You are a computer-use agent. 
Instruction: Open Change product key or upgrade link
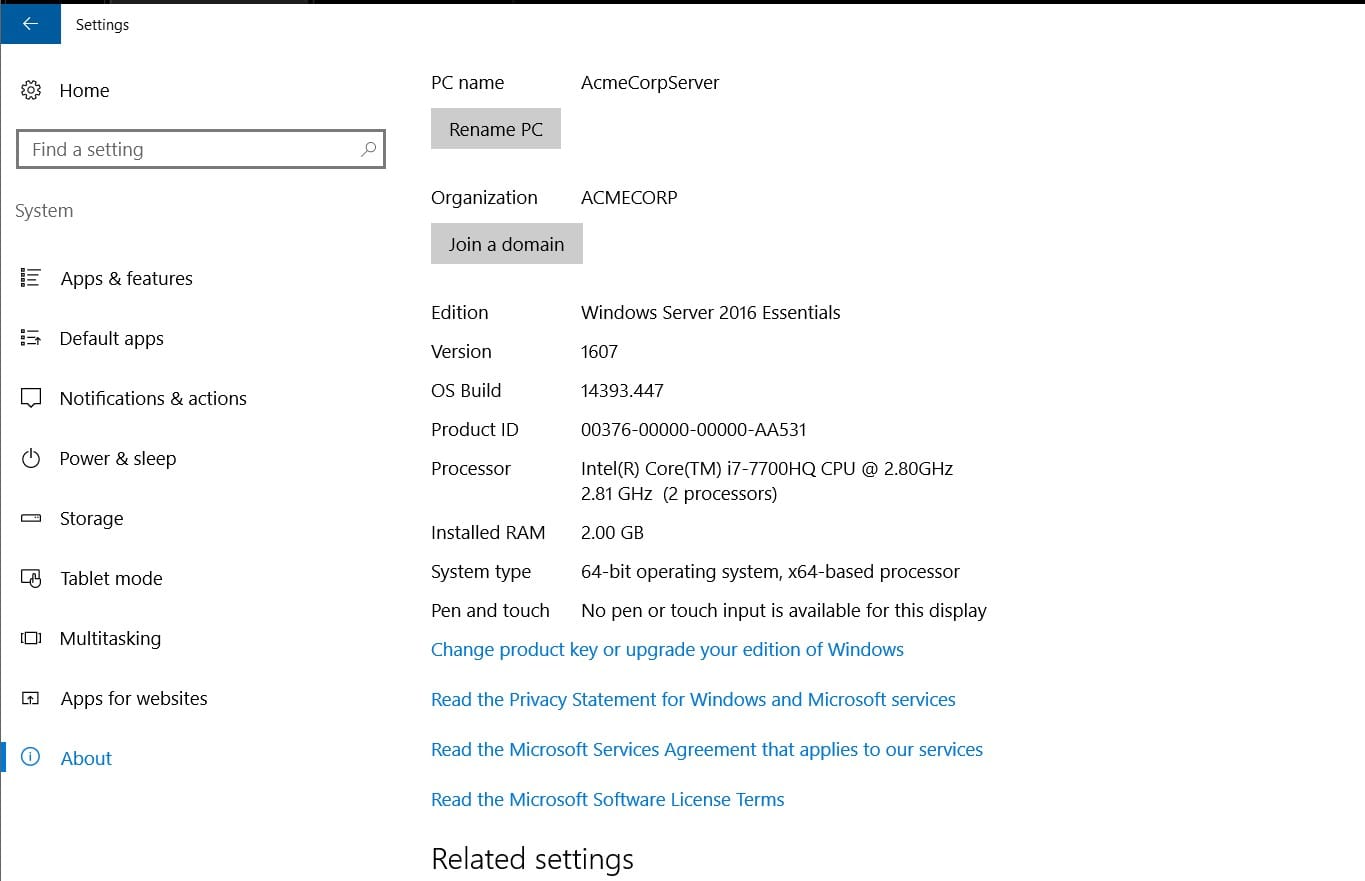667,650
